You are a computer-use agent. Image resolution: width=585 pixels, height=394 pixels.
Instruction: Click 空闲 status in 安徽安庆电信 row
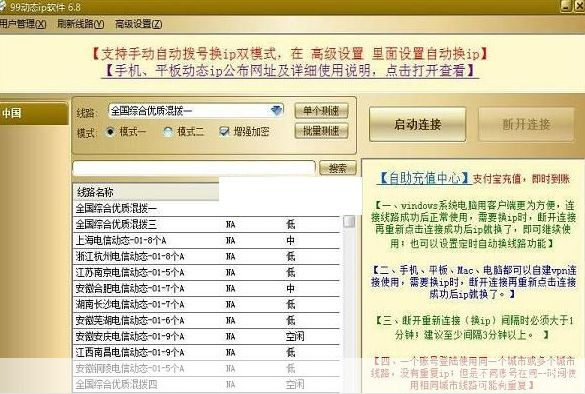point(295,337)
